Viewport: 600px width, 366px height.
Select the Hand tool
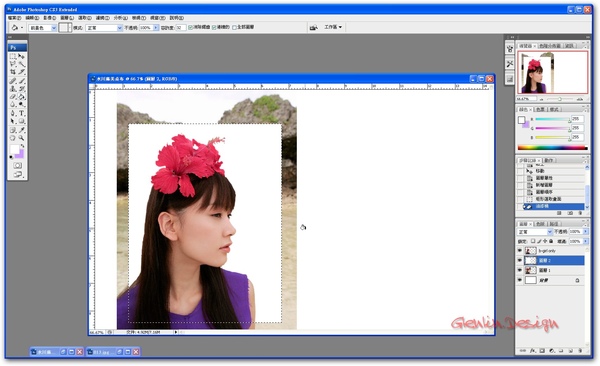[x=13, y=138]
